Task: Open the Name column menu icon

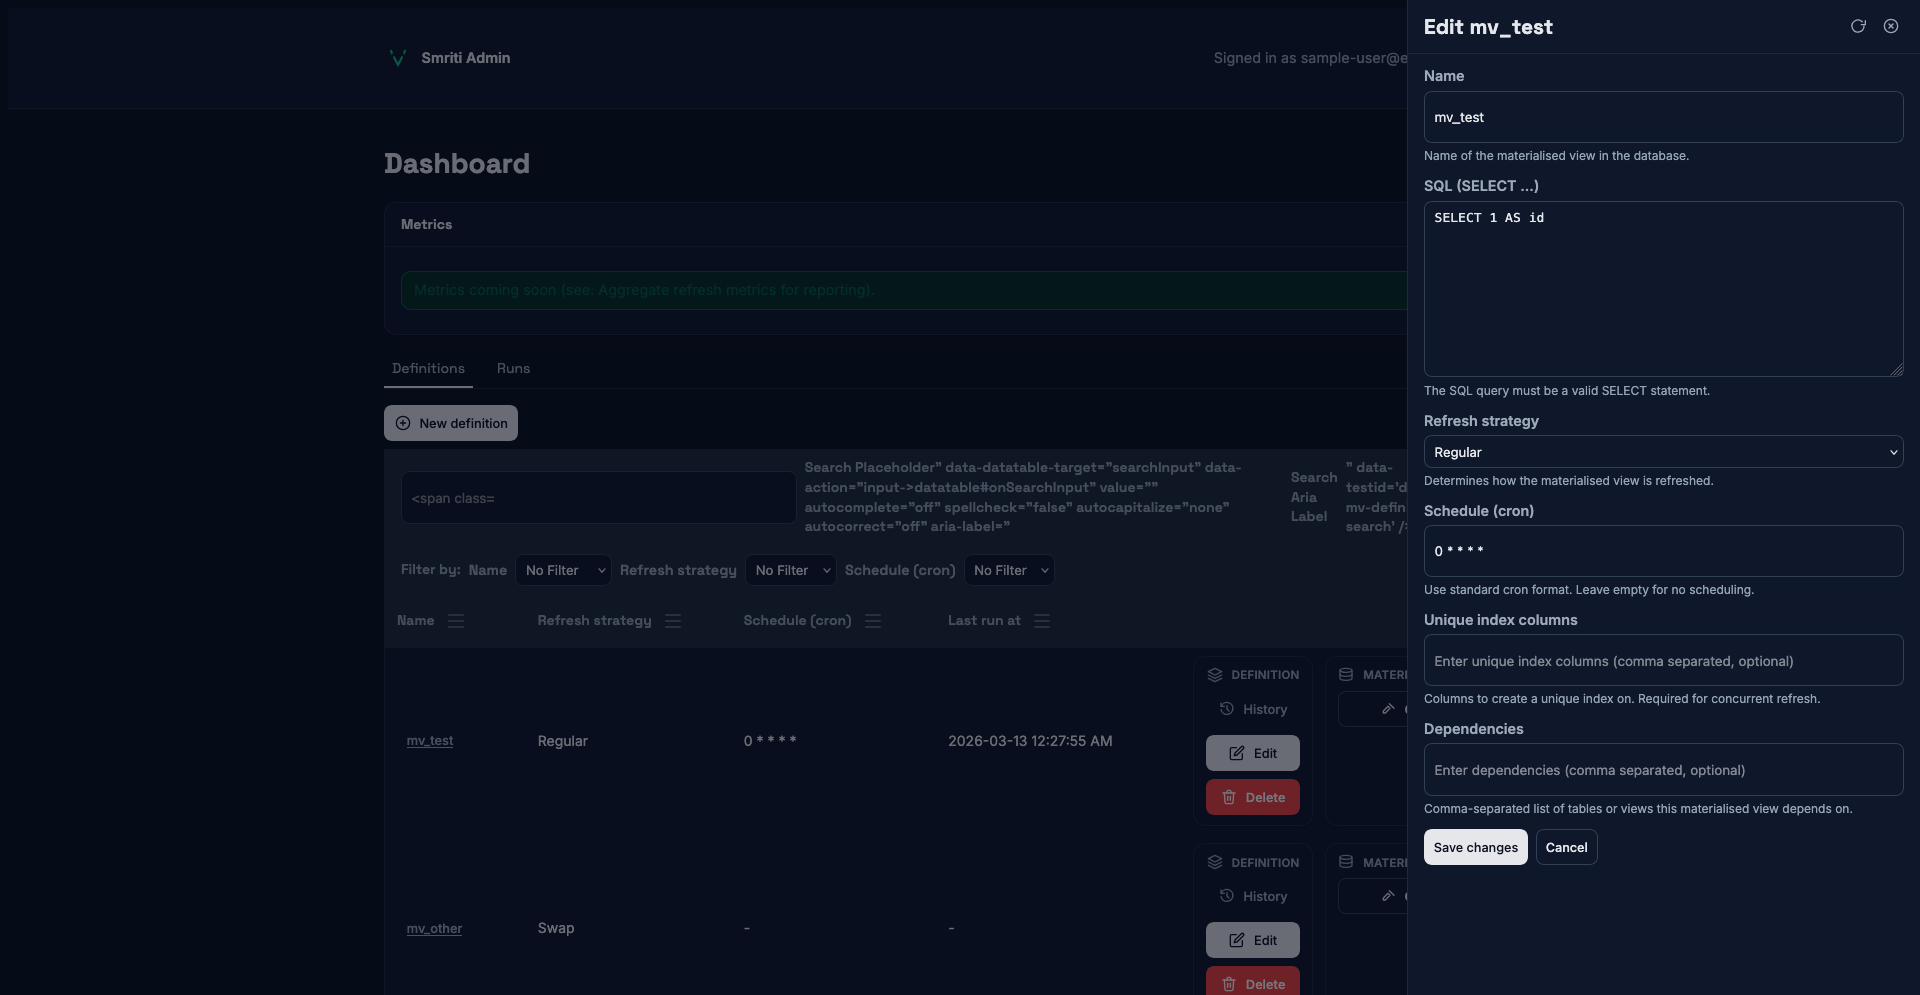Action: click(x=456, y=621)
